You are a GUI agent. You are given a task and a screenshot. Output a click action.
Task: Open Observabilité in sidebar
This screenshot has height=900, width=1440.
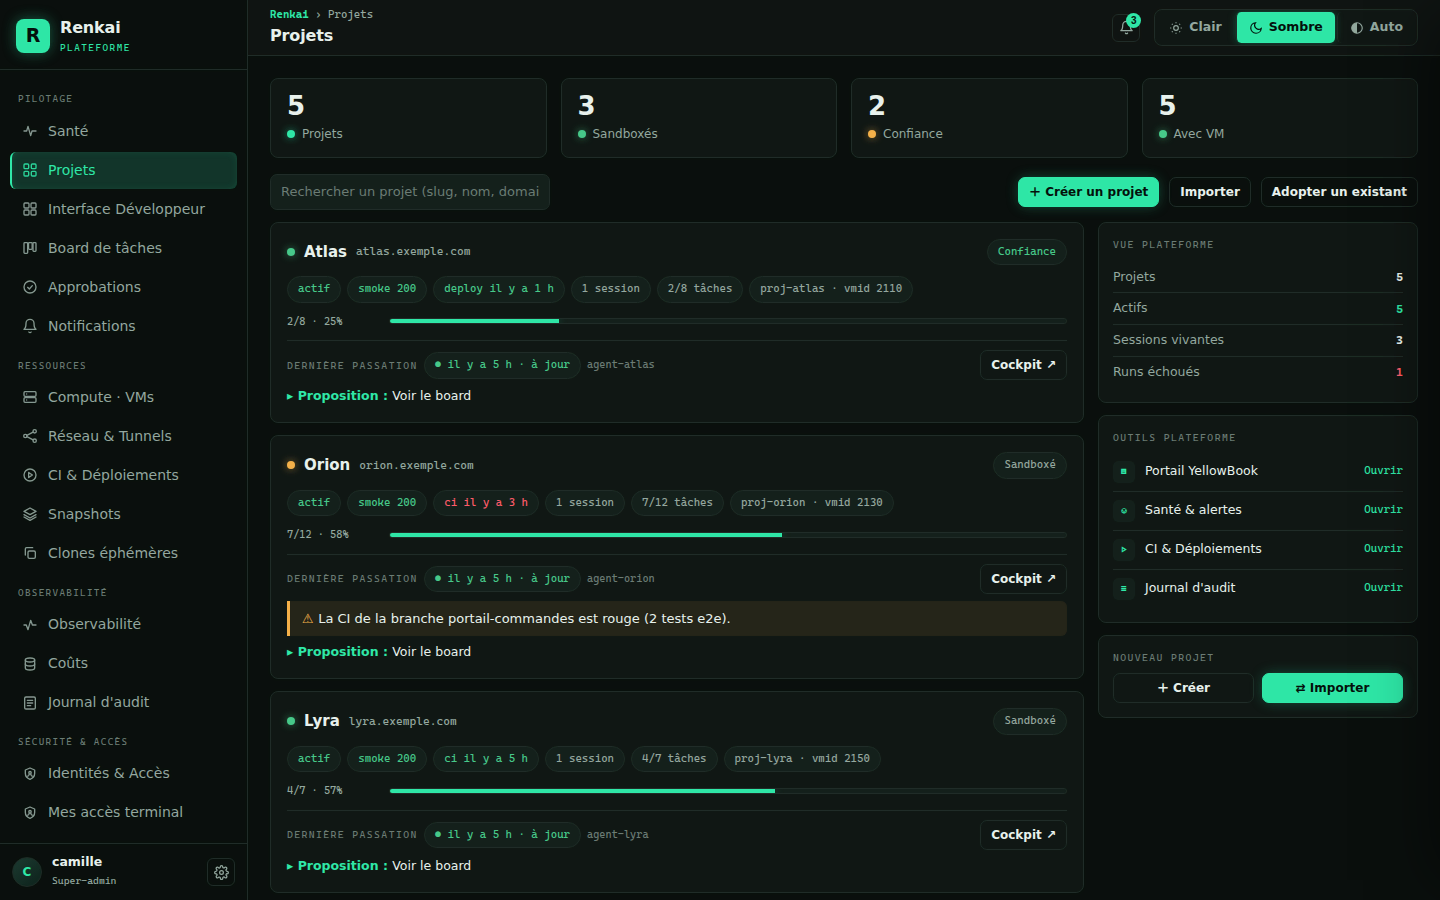tap(123, 624)
